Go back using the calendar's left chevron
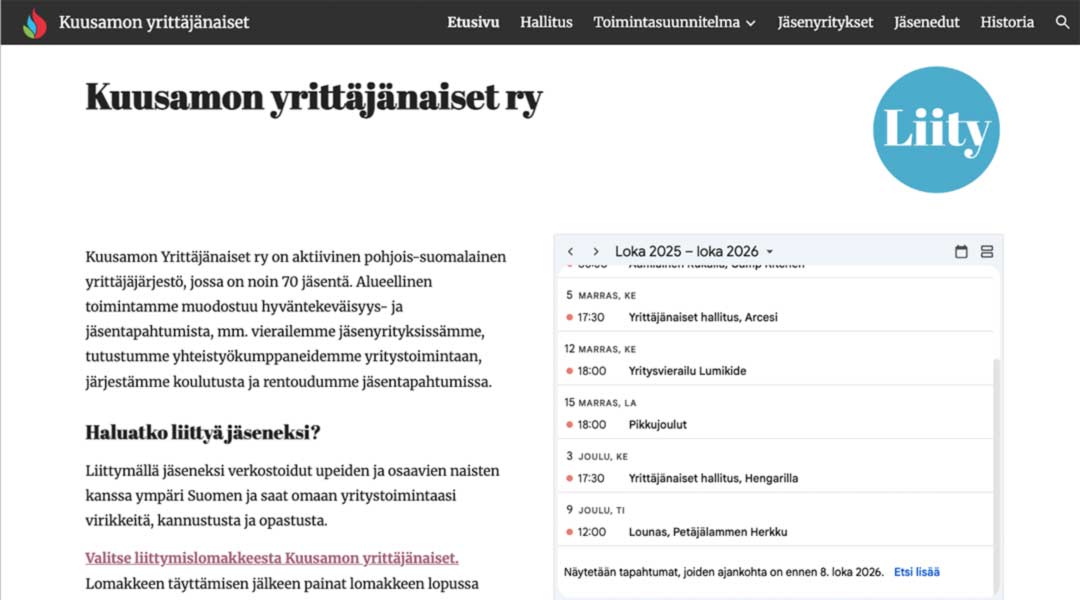Screen dimensions: 1080x600 571,252
